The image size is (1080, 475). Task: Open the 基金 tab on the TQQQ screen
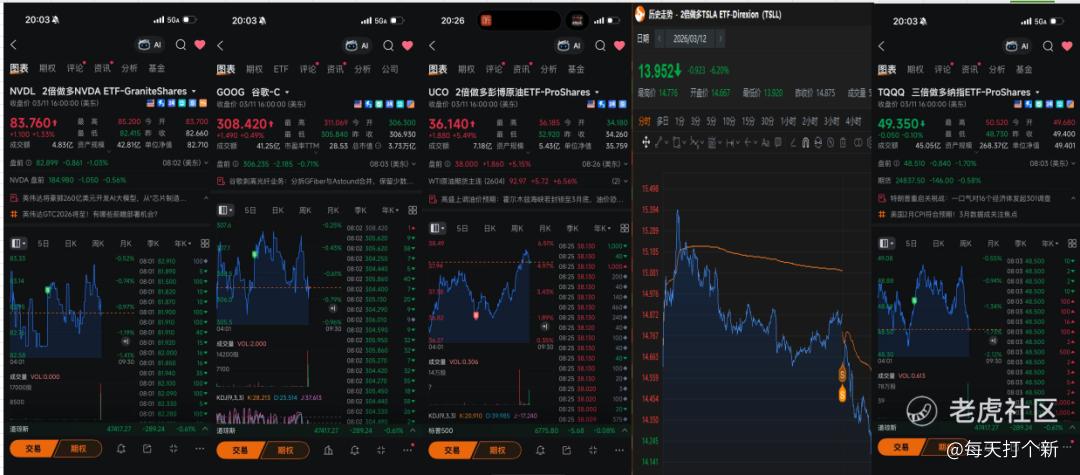coord(1024,70)
